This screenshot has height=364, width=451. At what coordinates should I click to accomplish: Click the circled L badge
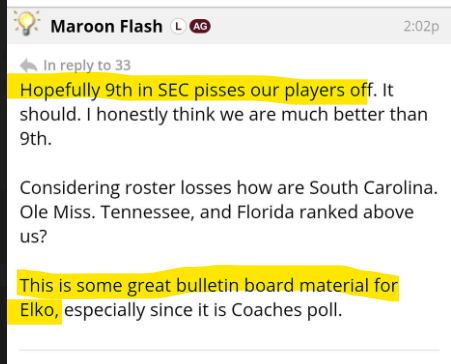point(178,26)
